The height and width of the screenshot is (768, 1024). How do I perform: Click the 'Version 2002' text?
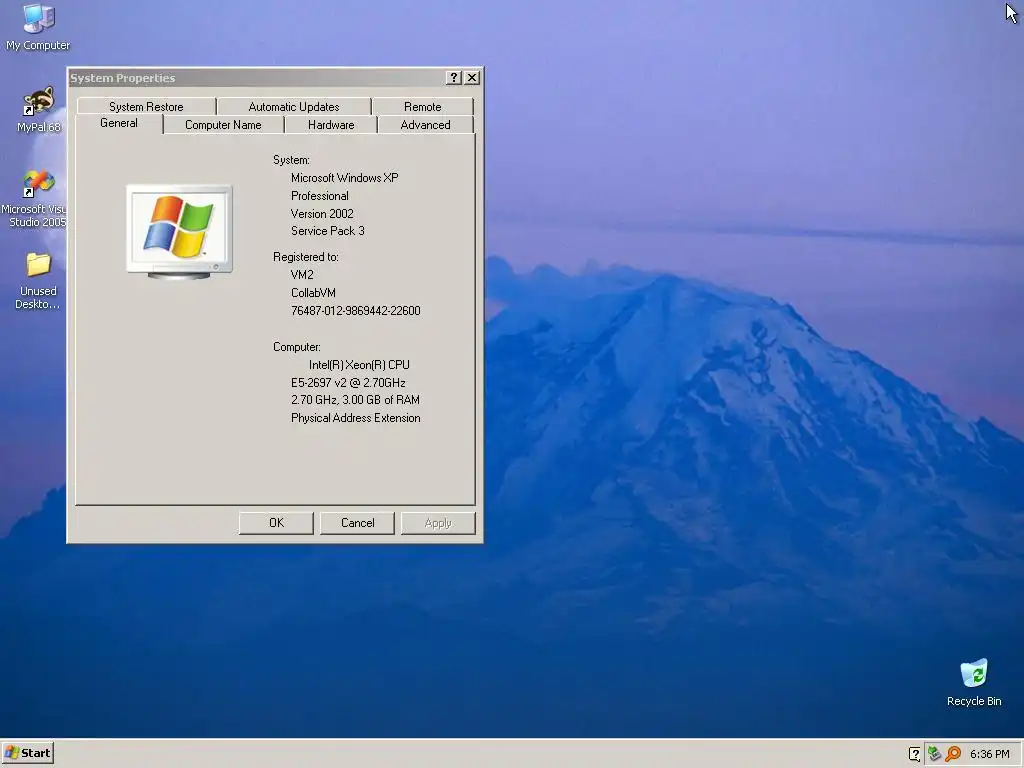(x=322, y=214)
